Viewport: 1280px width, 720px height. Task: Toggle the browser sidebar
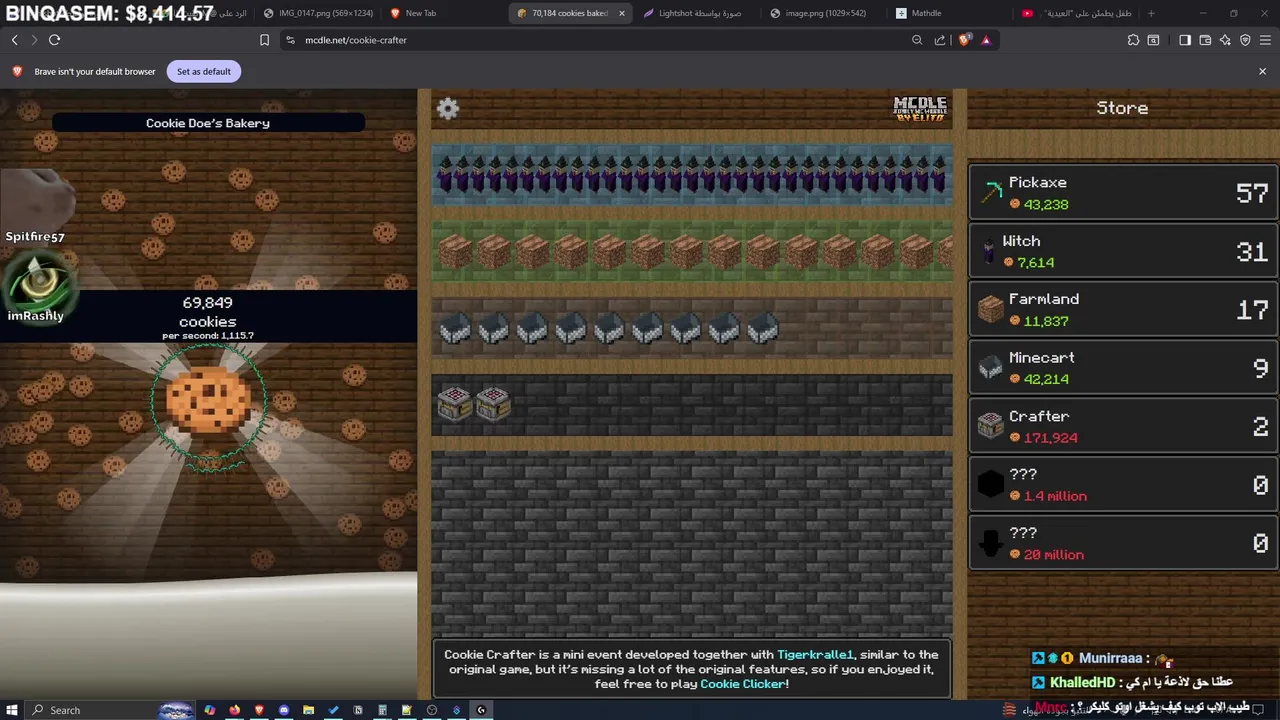pyautogui.click(x=1185, y=40)
